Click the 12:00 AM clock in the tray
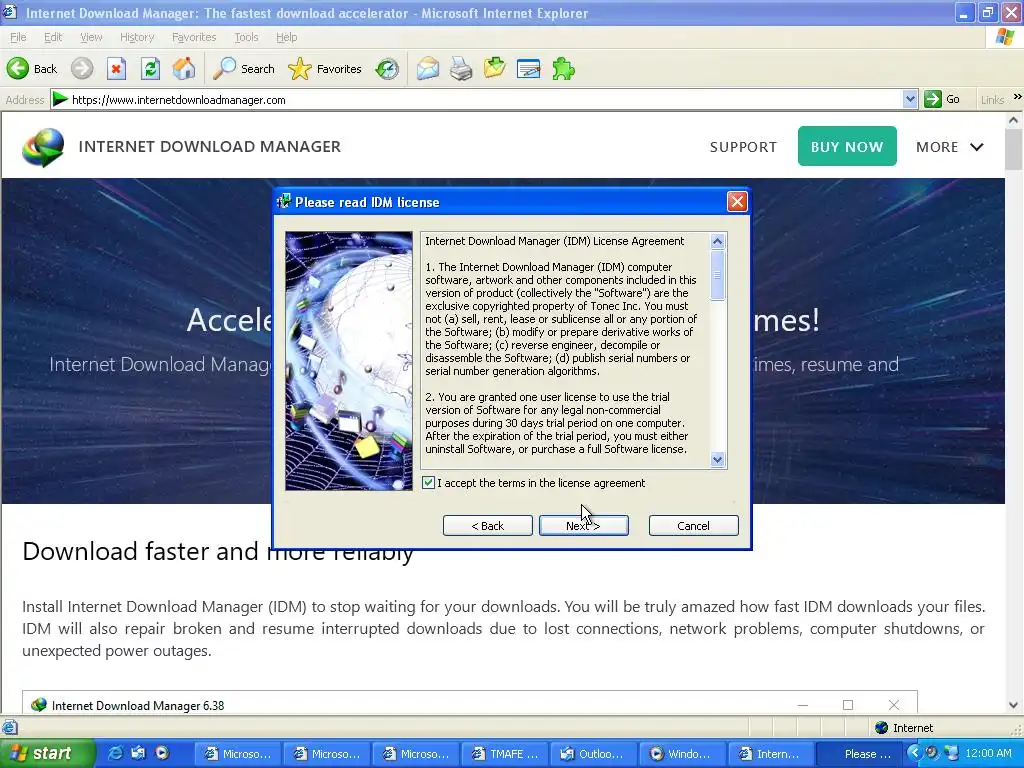This screenshot has width=1024, height=768. coord(988,754)
